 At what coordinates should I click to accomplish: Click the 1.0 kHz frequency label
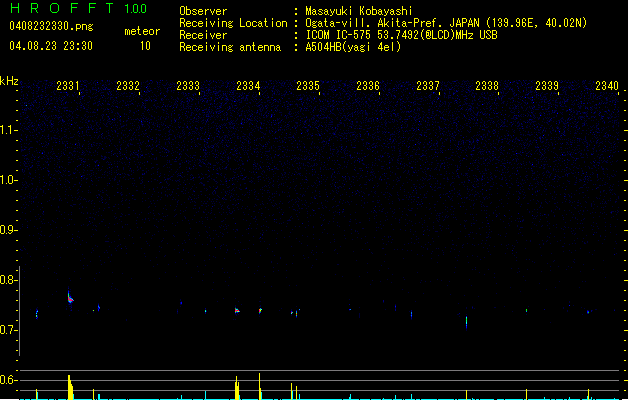click(8, 180)
